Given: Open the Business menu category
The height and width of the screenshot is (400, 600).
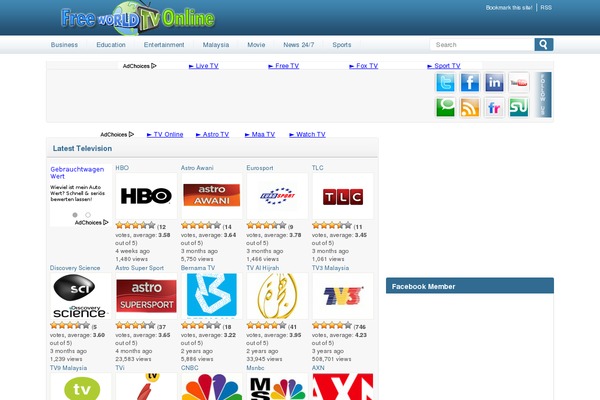Looking at the screenshot, I should 64,45.
